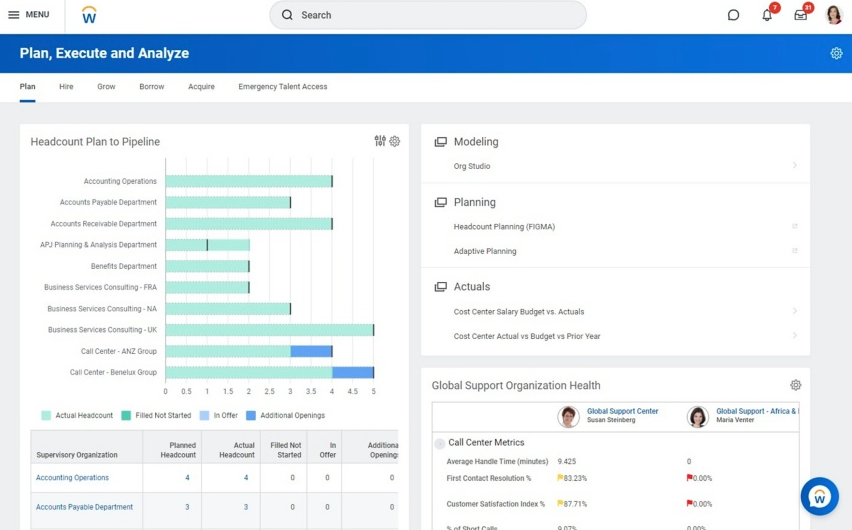Switch to the Emergency Talent Access tab

[x=283, y=86]
